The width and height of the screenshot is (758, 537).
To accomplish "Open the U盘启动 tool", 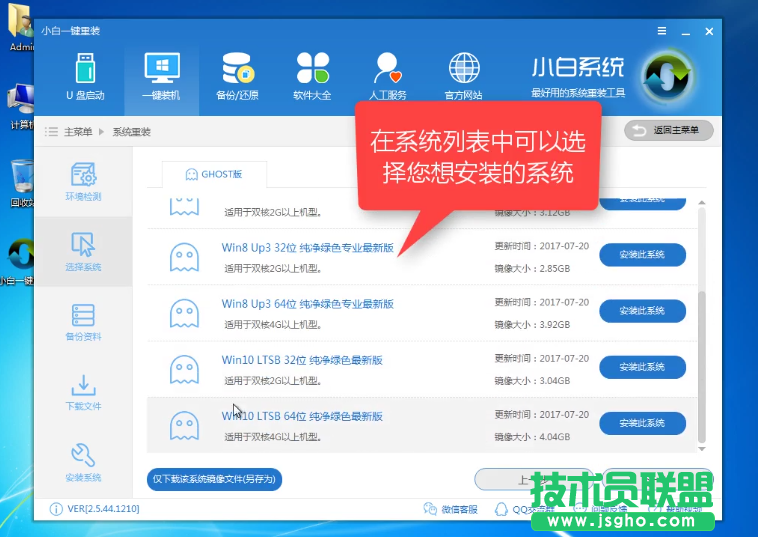I will pyautogui.click(x=85, y=76).
